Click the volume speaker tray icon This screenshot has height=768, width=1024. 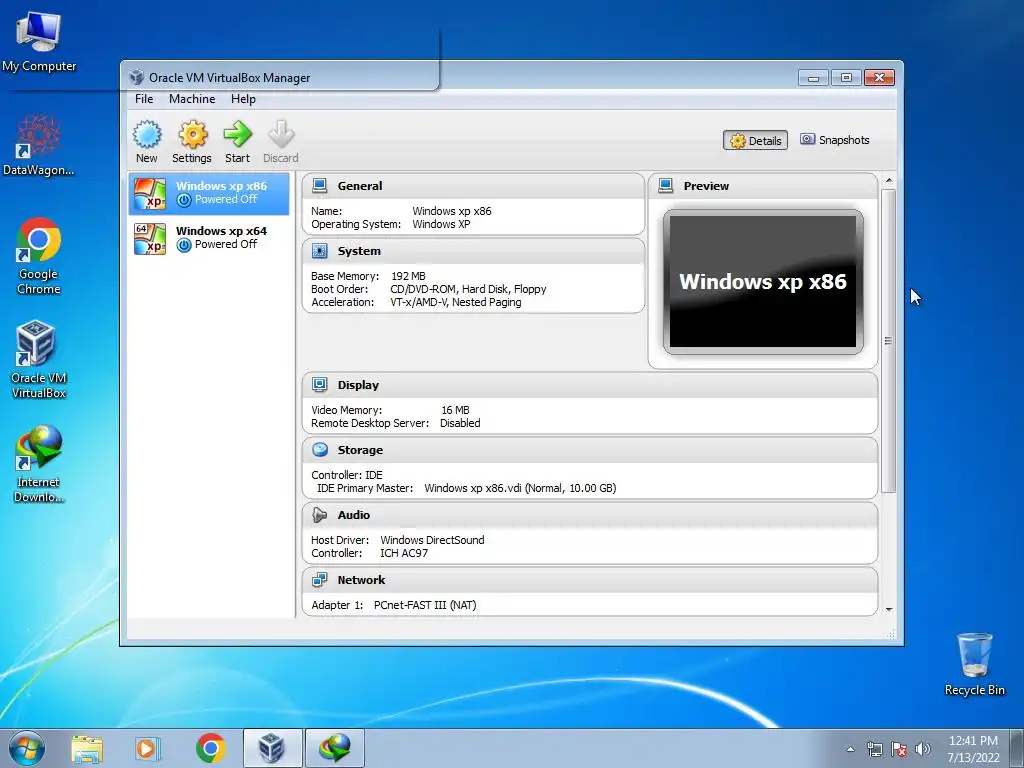coord(923,749)
